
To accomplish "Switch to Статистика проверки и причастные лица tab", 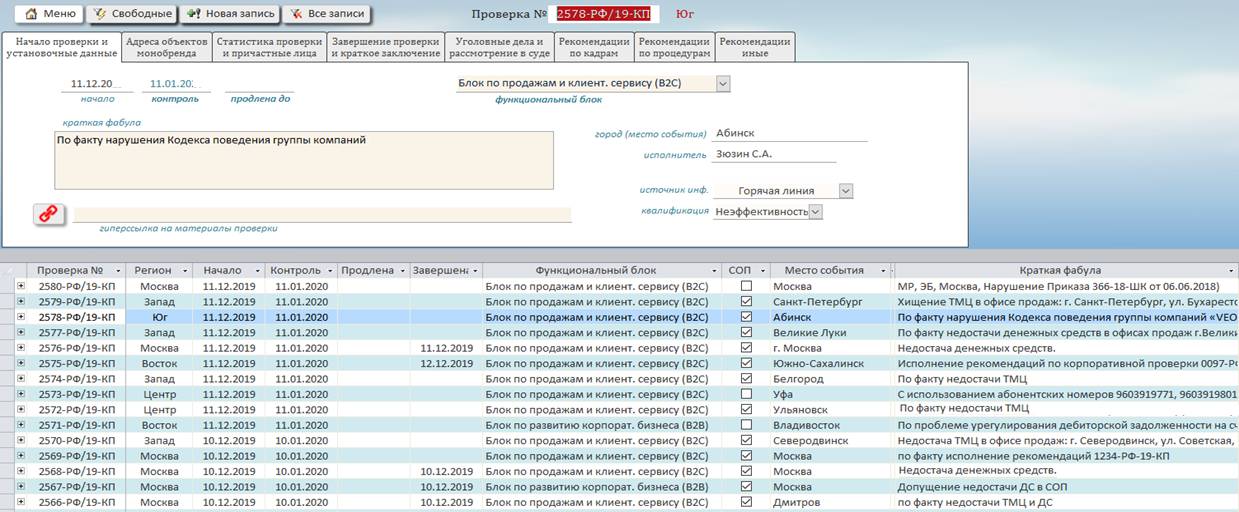I will pyautogui.click(x=269, y=47).
